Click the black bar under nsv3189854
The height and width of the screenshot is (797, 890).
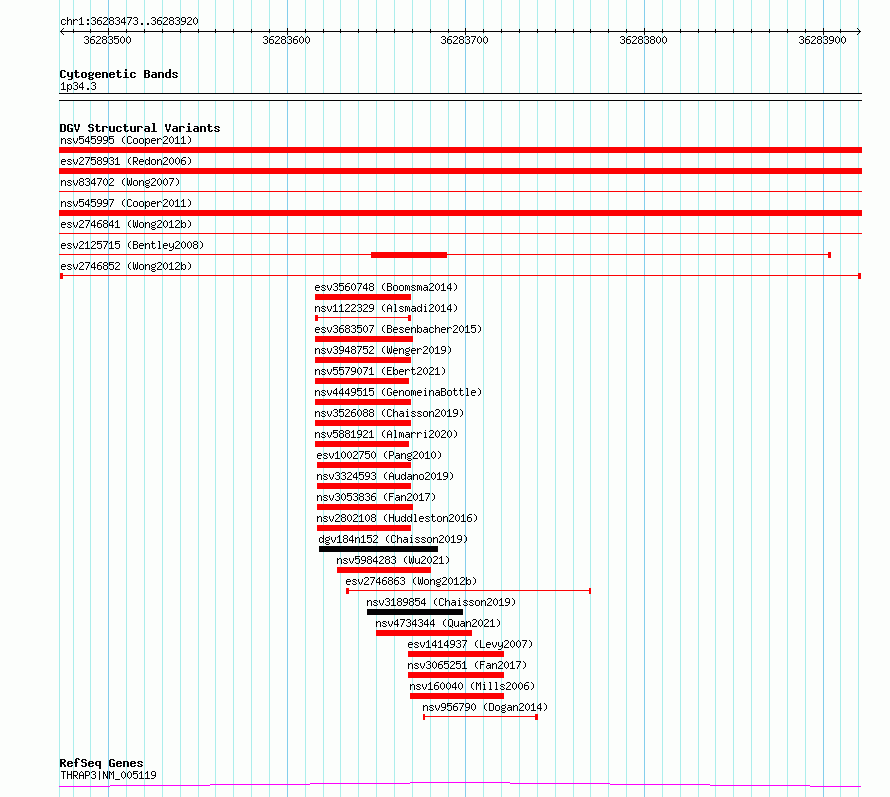pos(415,613)
